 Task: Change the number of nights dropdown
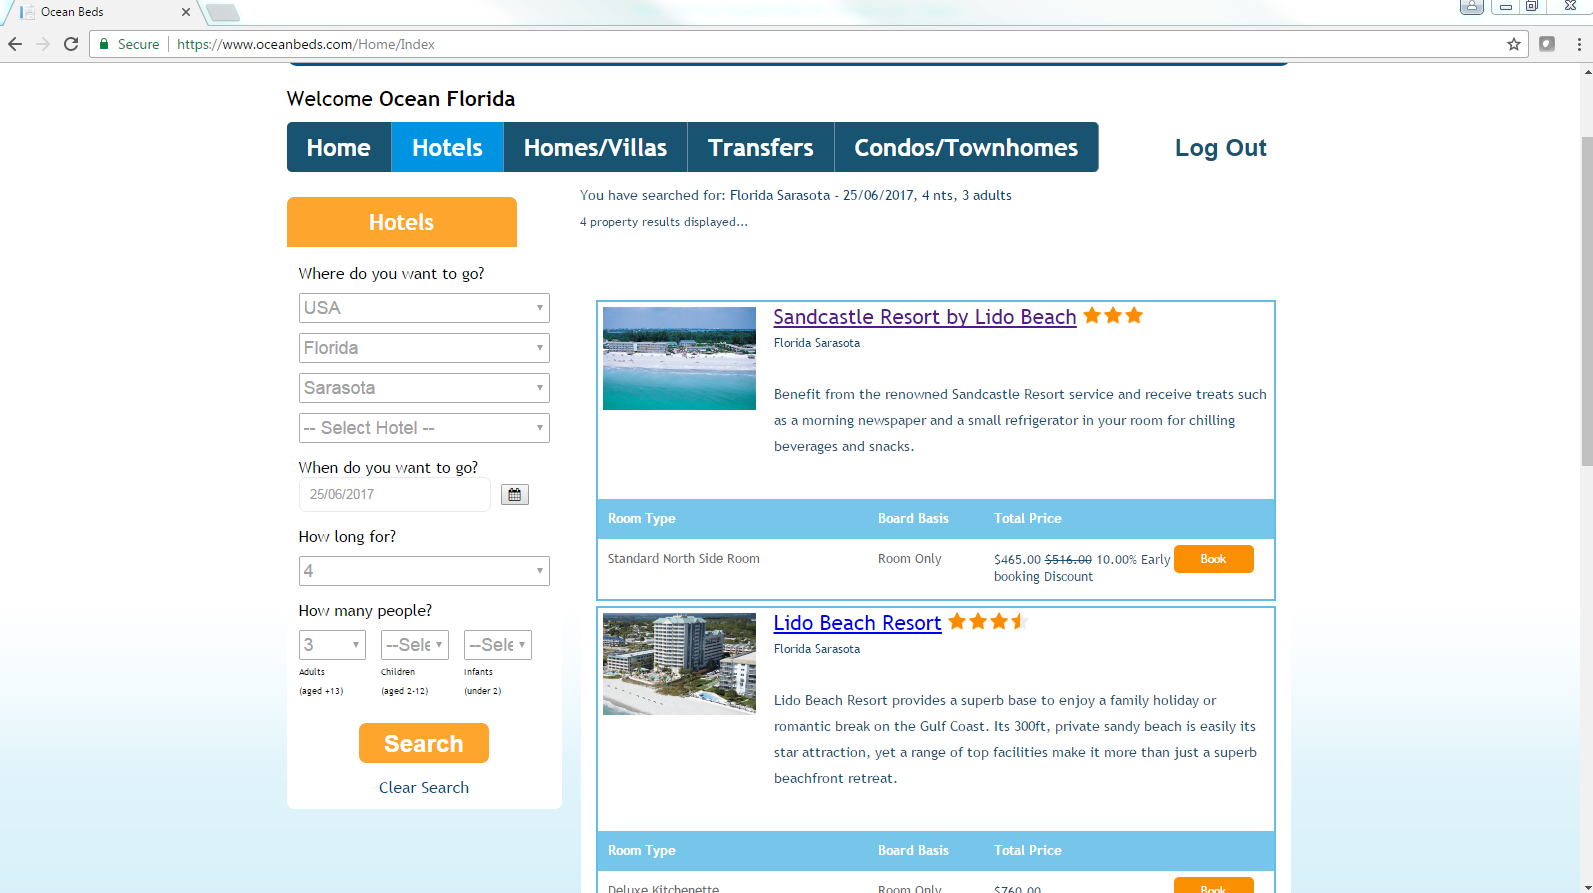click(x=424, y=571)
